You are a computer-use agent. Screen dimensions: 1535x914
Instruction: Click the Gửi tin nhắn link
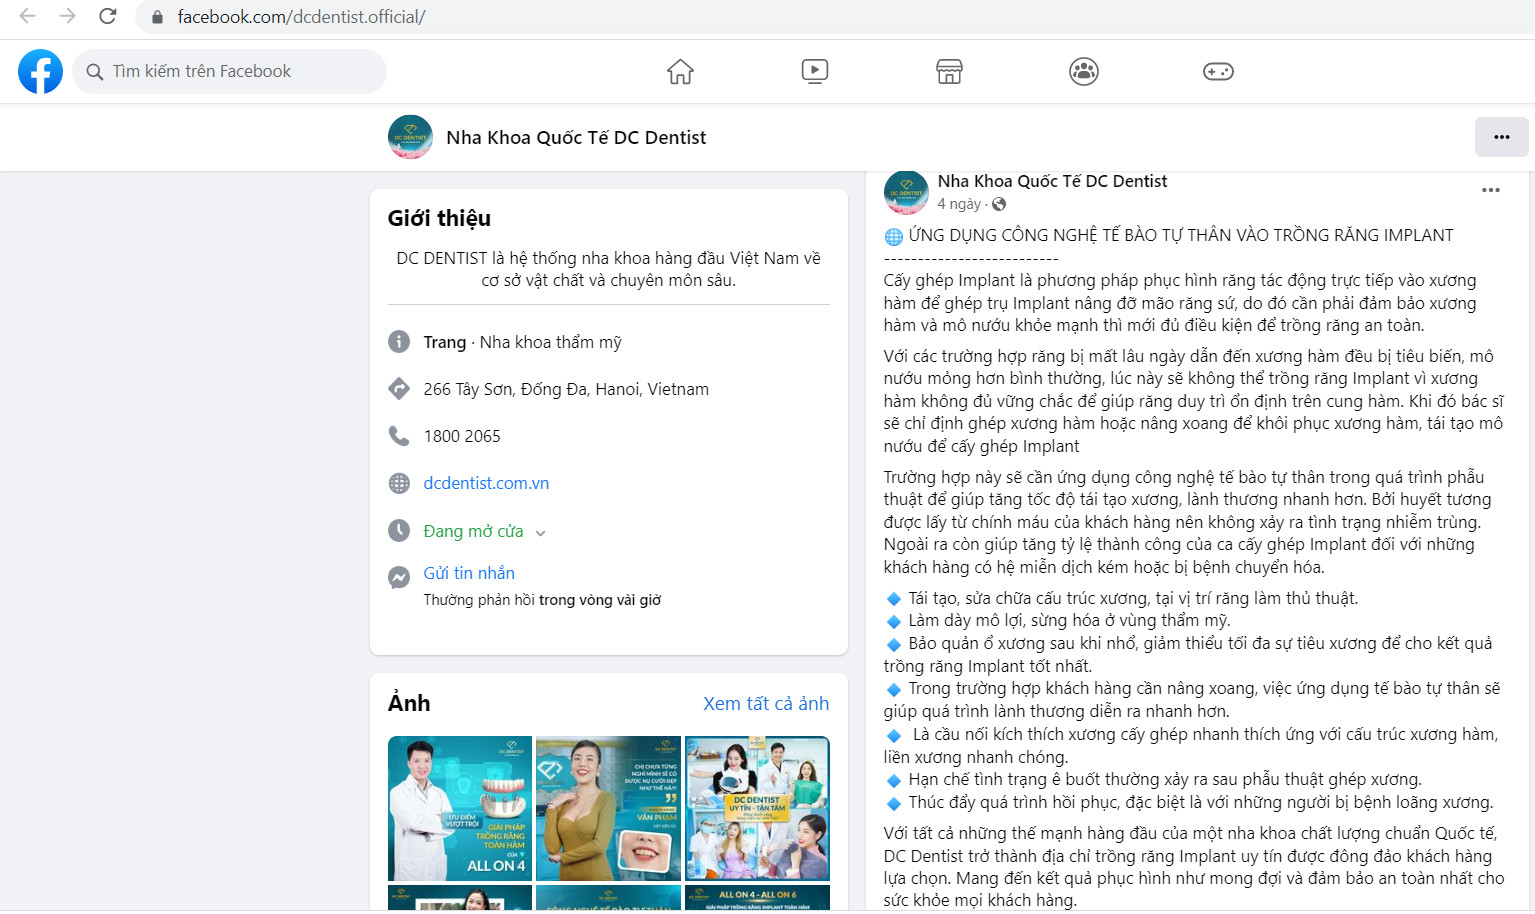pyautogui.click(x=469, y=573)
